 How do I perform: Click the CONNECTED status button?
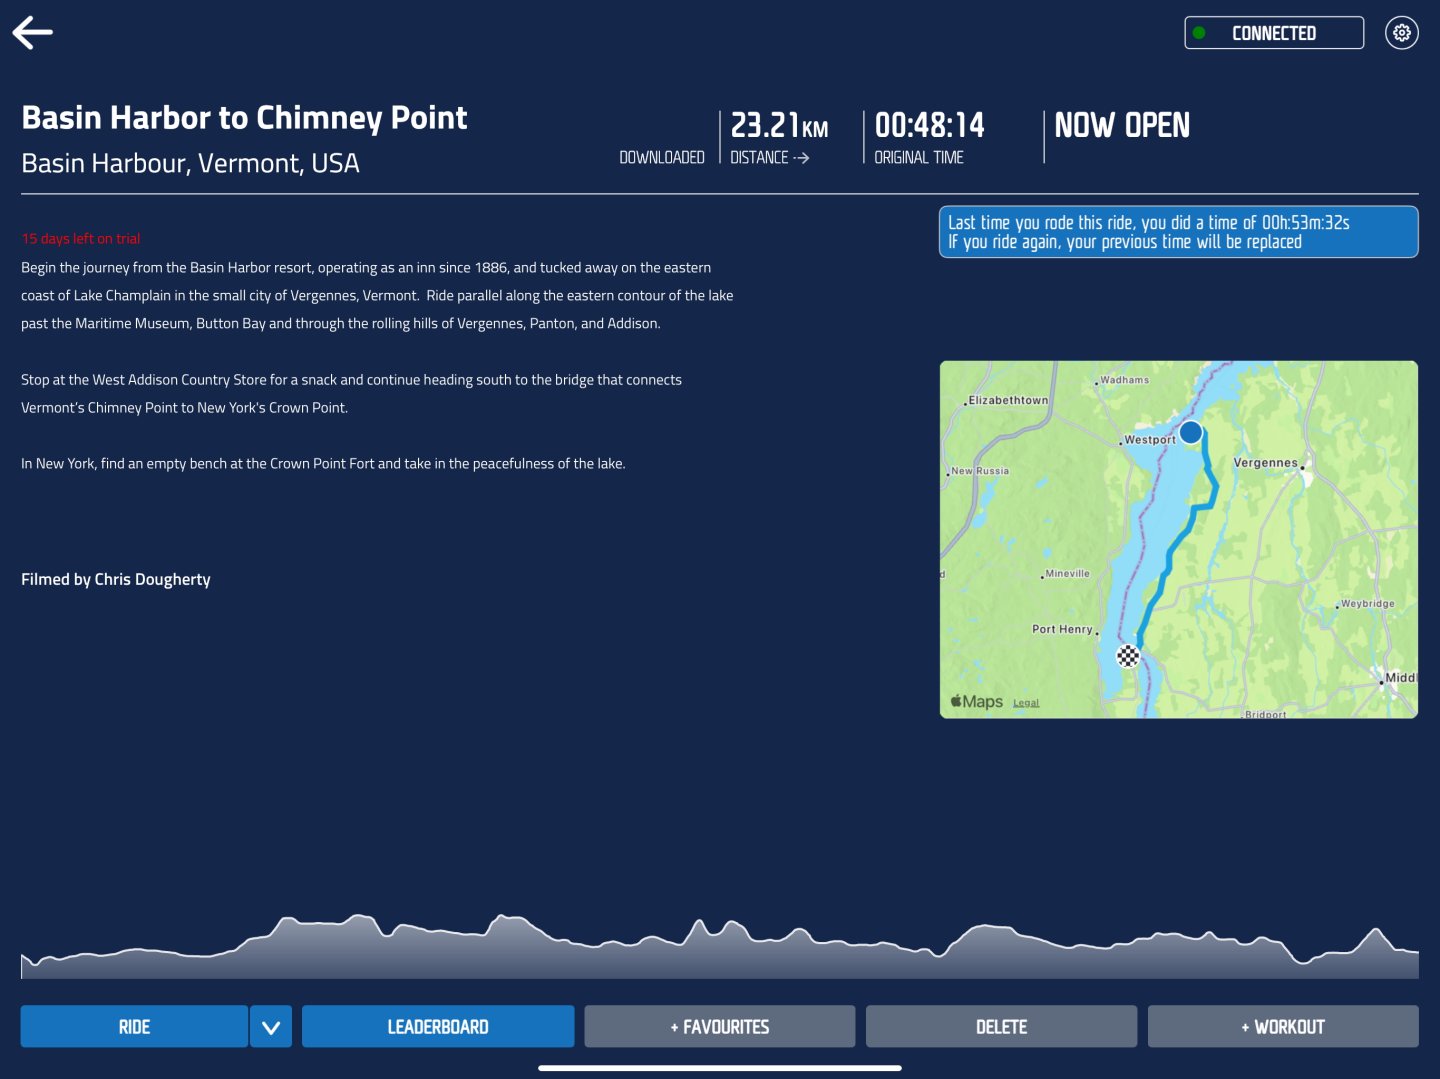tap(1273, 33)
